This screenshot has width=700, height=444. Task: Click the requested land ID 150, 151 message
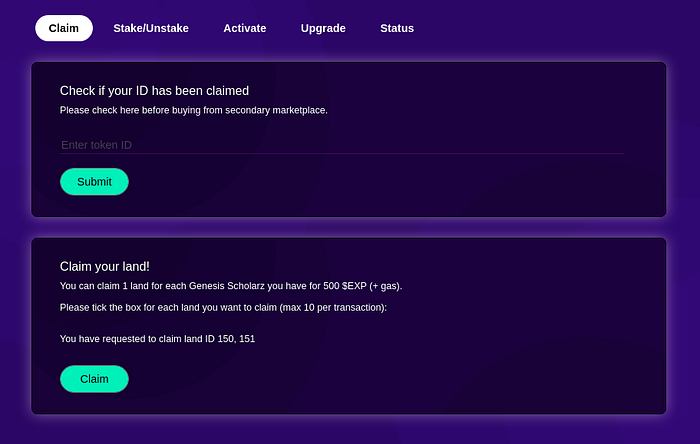(157, 339)
